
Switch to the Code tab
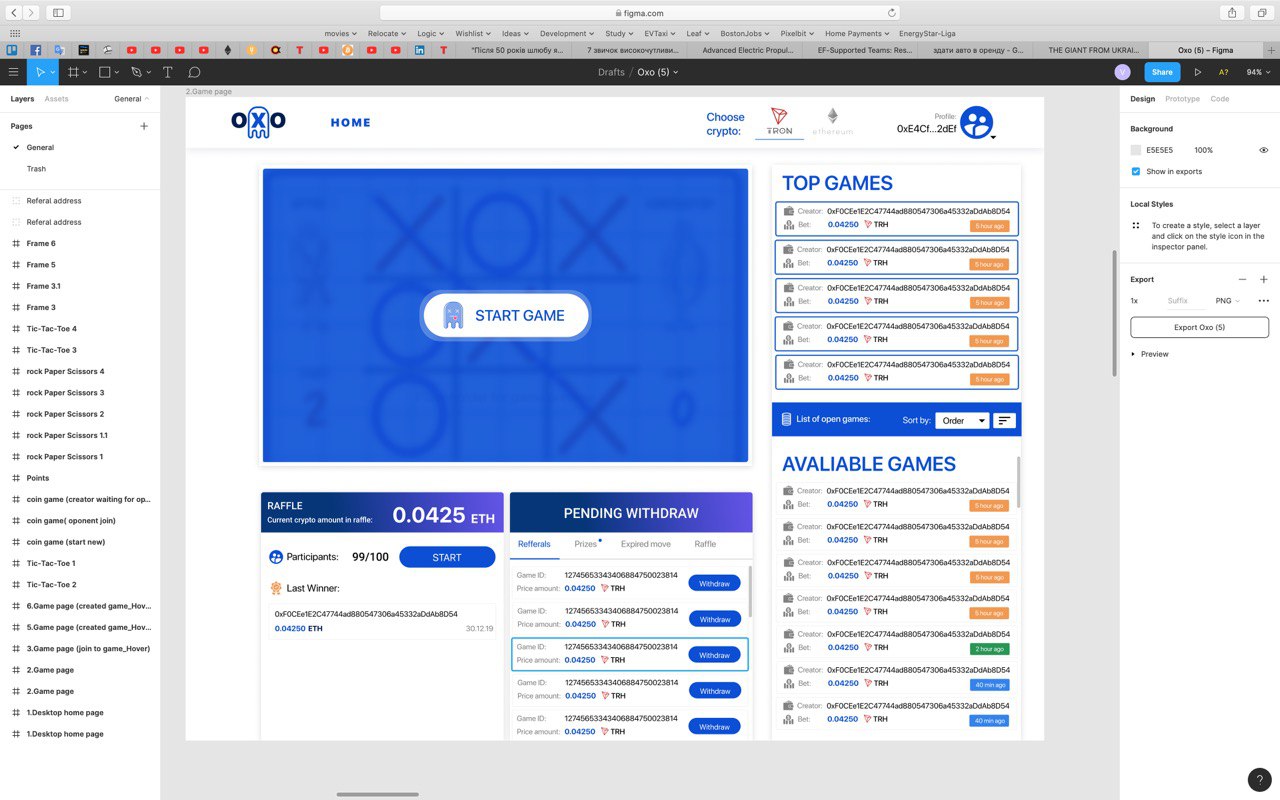coord(1220,99)
